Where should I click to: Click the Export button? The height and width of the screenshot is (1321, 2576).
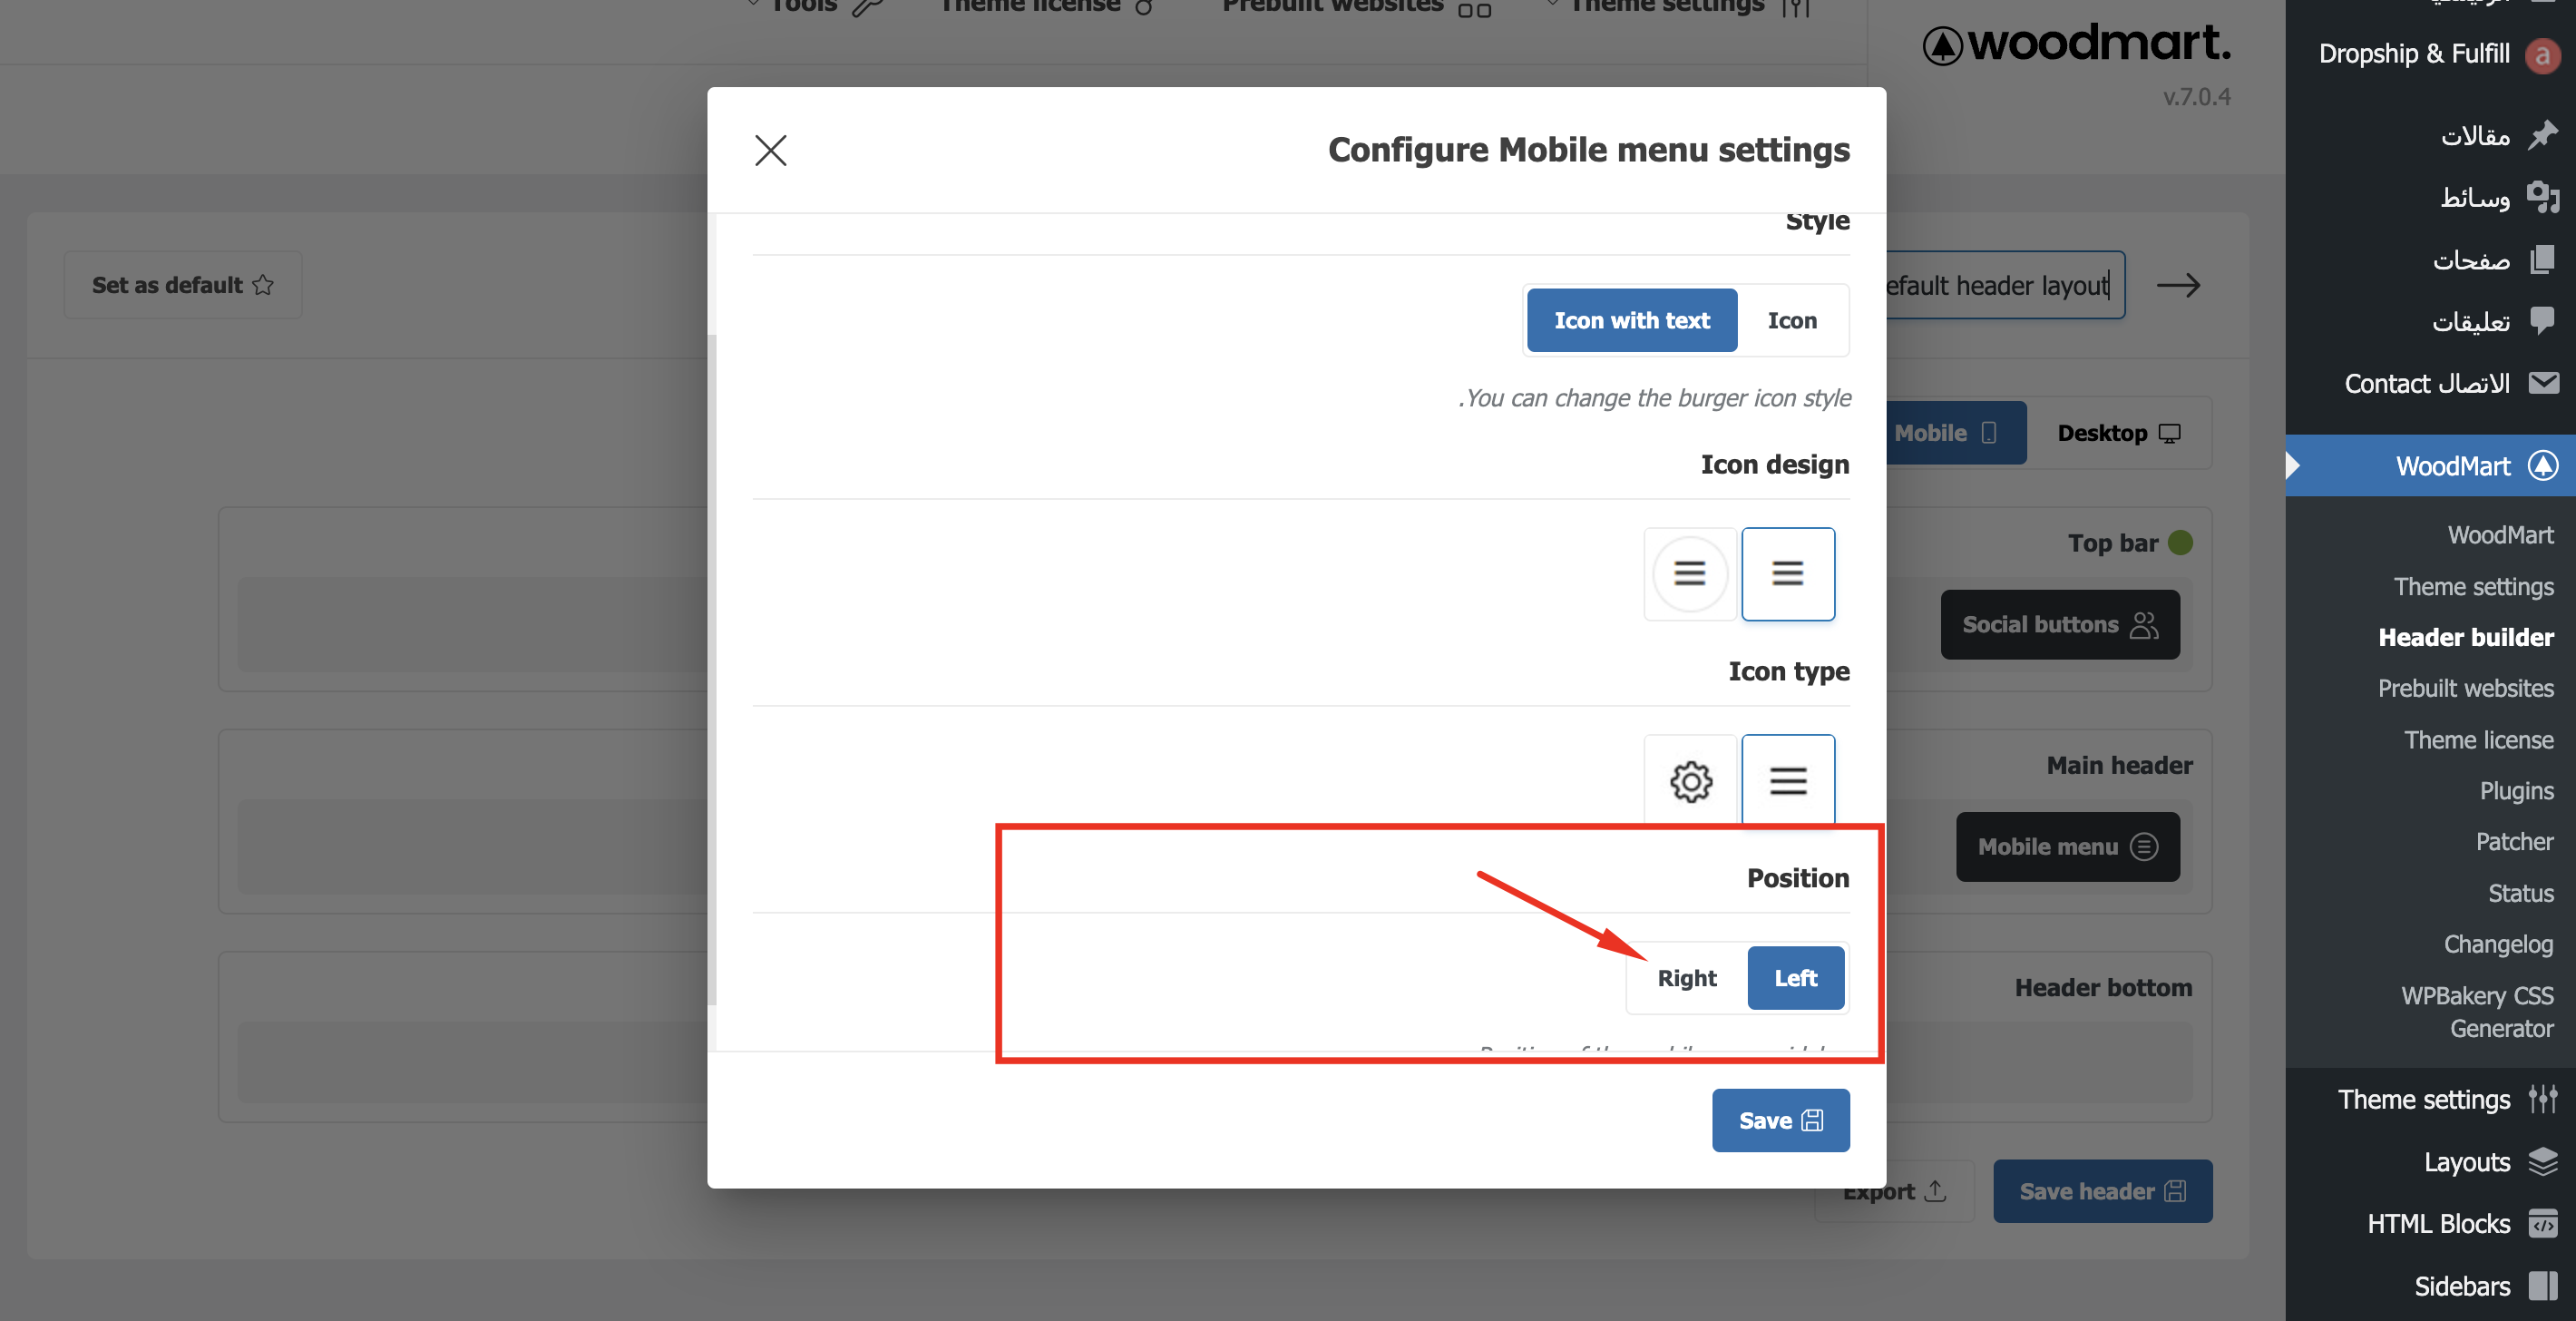point(1894,1191)
